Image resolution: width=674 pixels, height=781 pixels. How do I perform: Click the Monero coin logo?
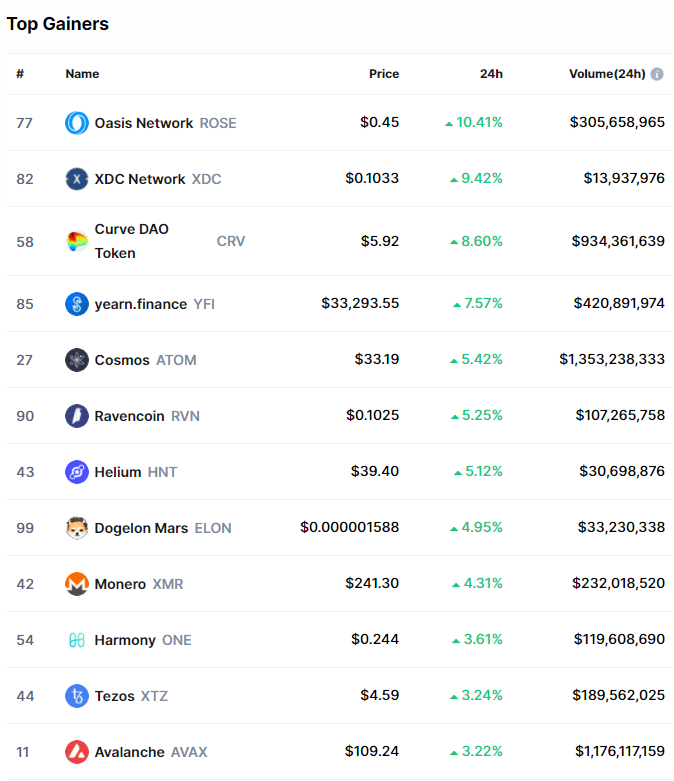click(x=77, y=584)
